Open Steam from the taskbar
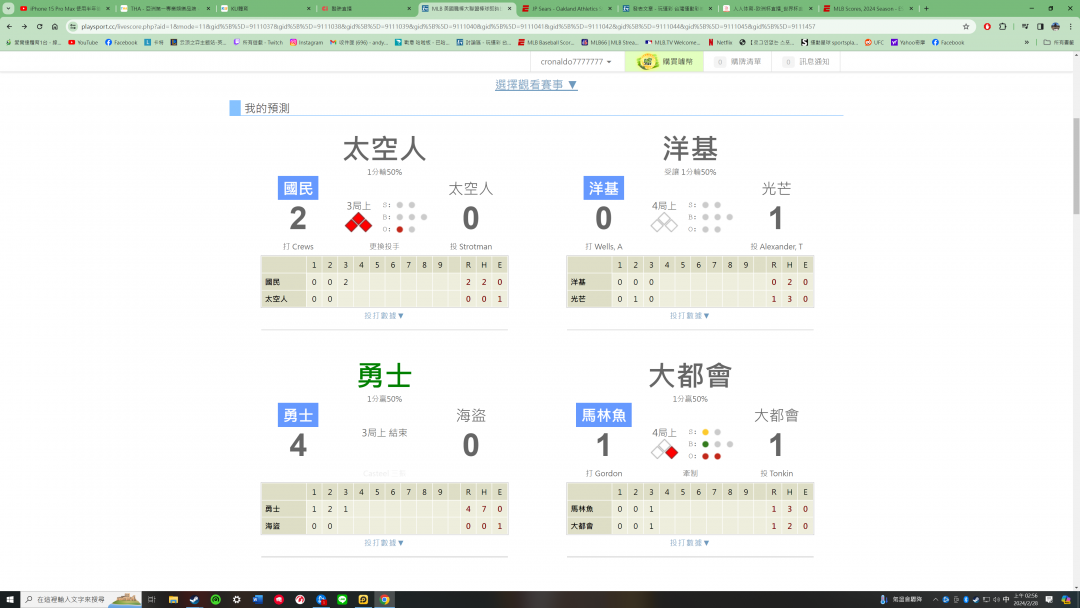Image resolution: width=1080 pixels, height=608 pixels. pos(194,599)
